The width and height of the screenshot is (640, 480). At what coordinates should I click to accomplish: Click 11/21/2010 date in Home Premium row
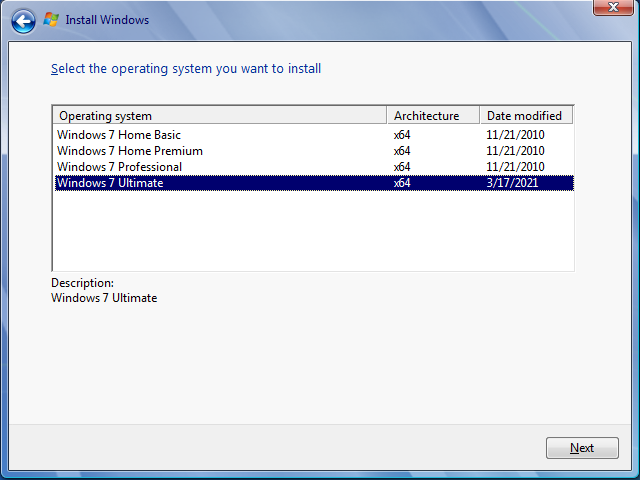pyautogui.click(x=515, y=151)
